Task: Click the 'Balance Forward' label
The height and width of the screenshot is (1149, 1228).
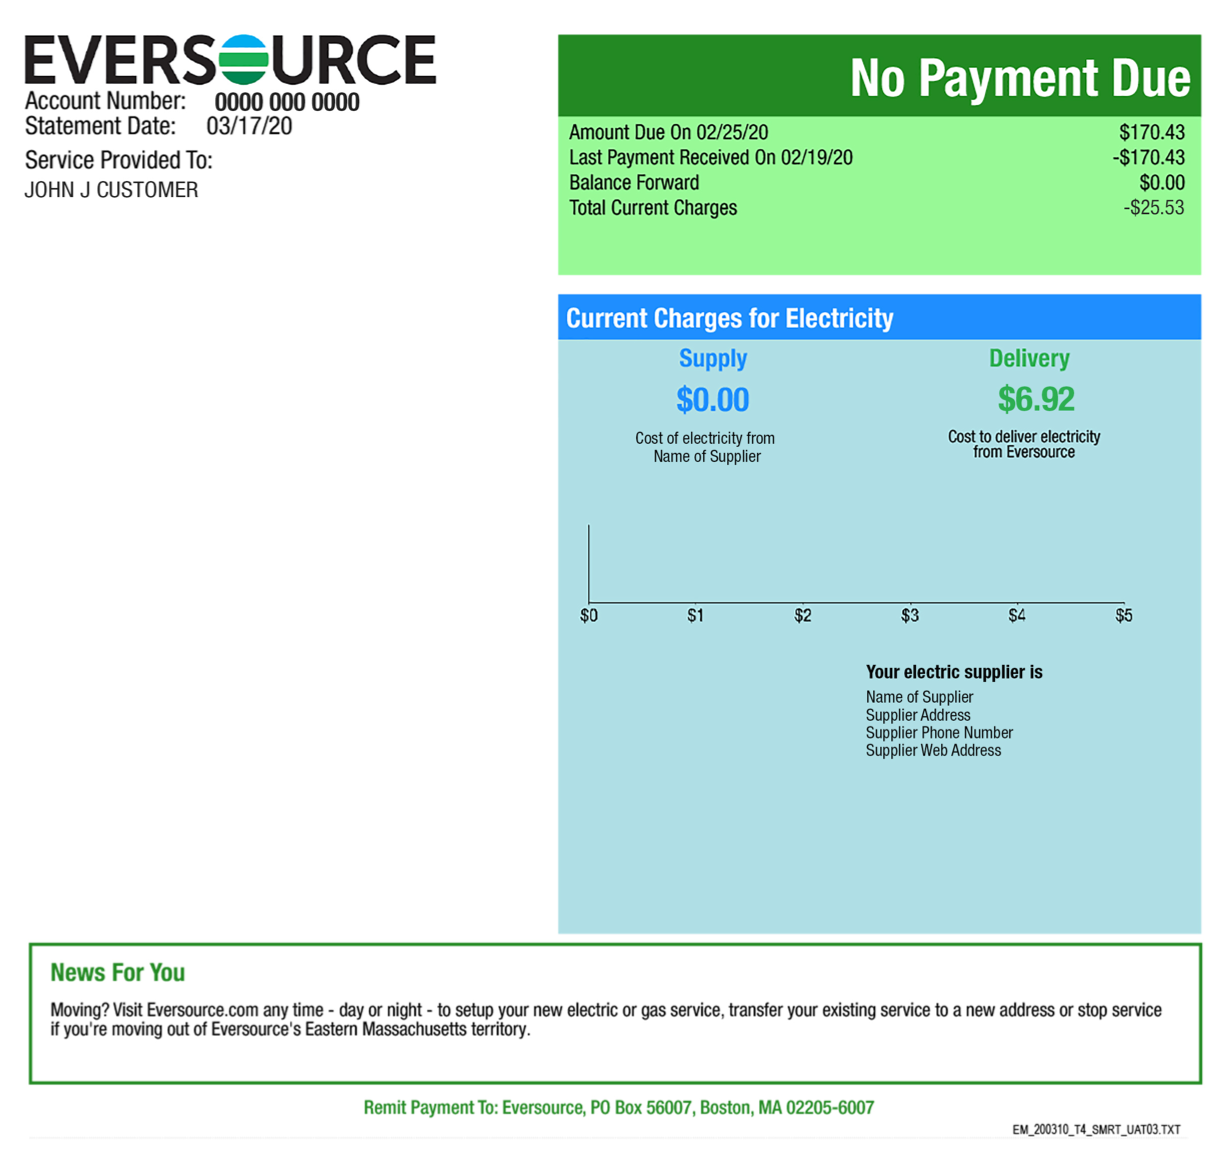Action: click(x=634, y=182)
